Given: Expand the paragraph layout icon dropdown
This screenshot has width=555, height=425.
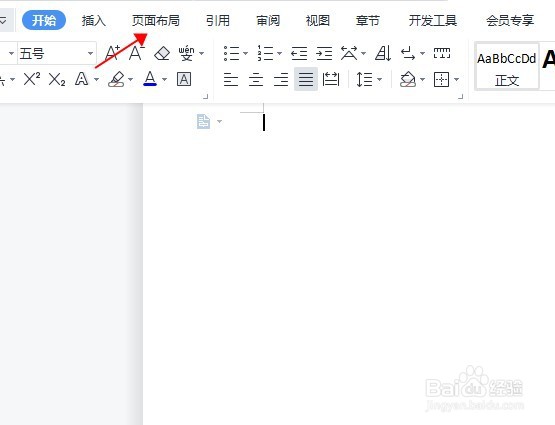Looking at the screenshot, I should pos(219,121).
